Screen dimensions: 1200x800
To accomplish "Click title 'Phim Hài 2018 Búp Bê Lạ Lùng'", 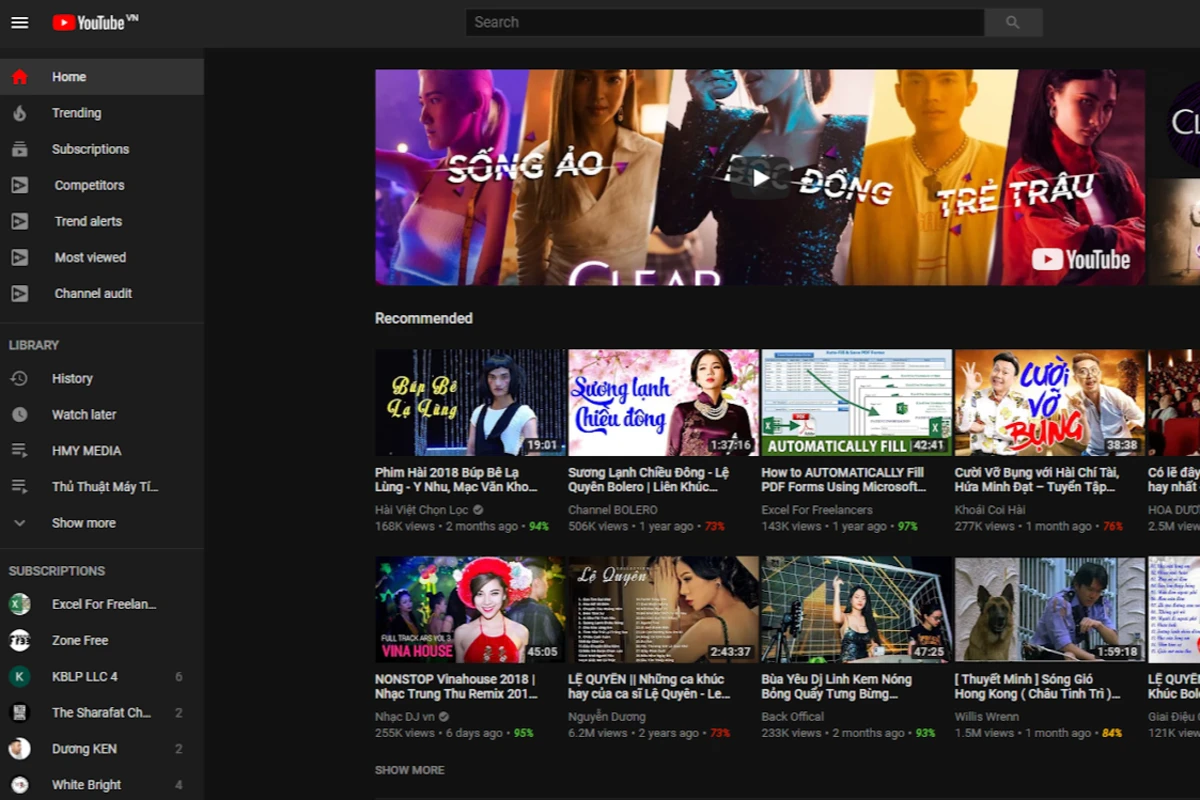I will coord(456,480).
